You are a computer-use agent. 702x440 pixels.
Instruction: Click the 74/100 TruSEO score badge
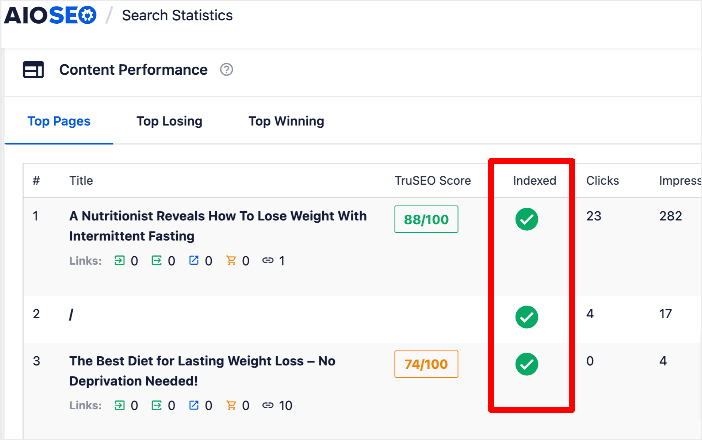(x=426, y=364)
